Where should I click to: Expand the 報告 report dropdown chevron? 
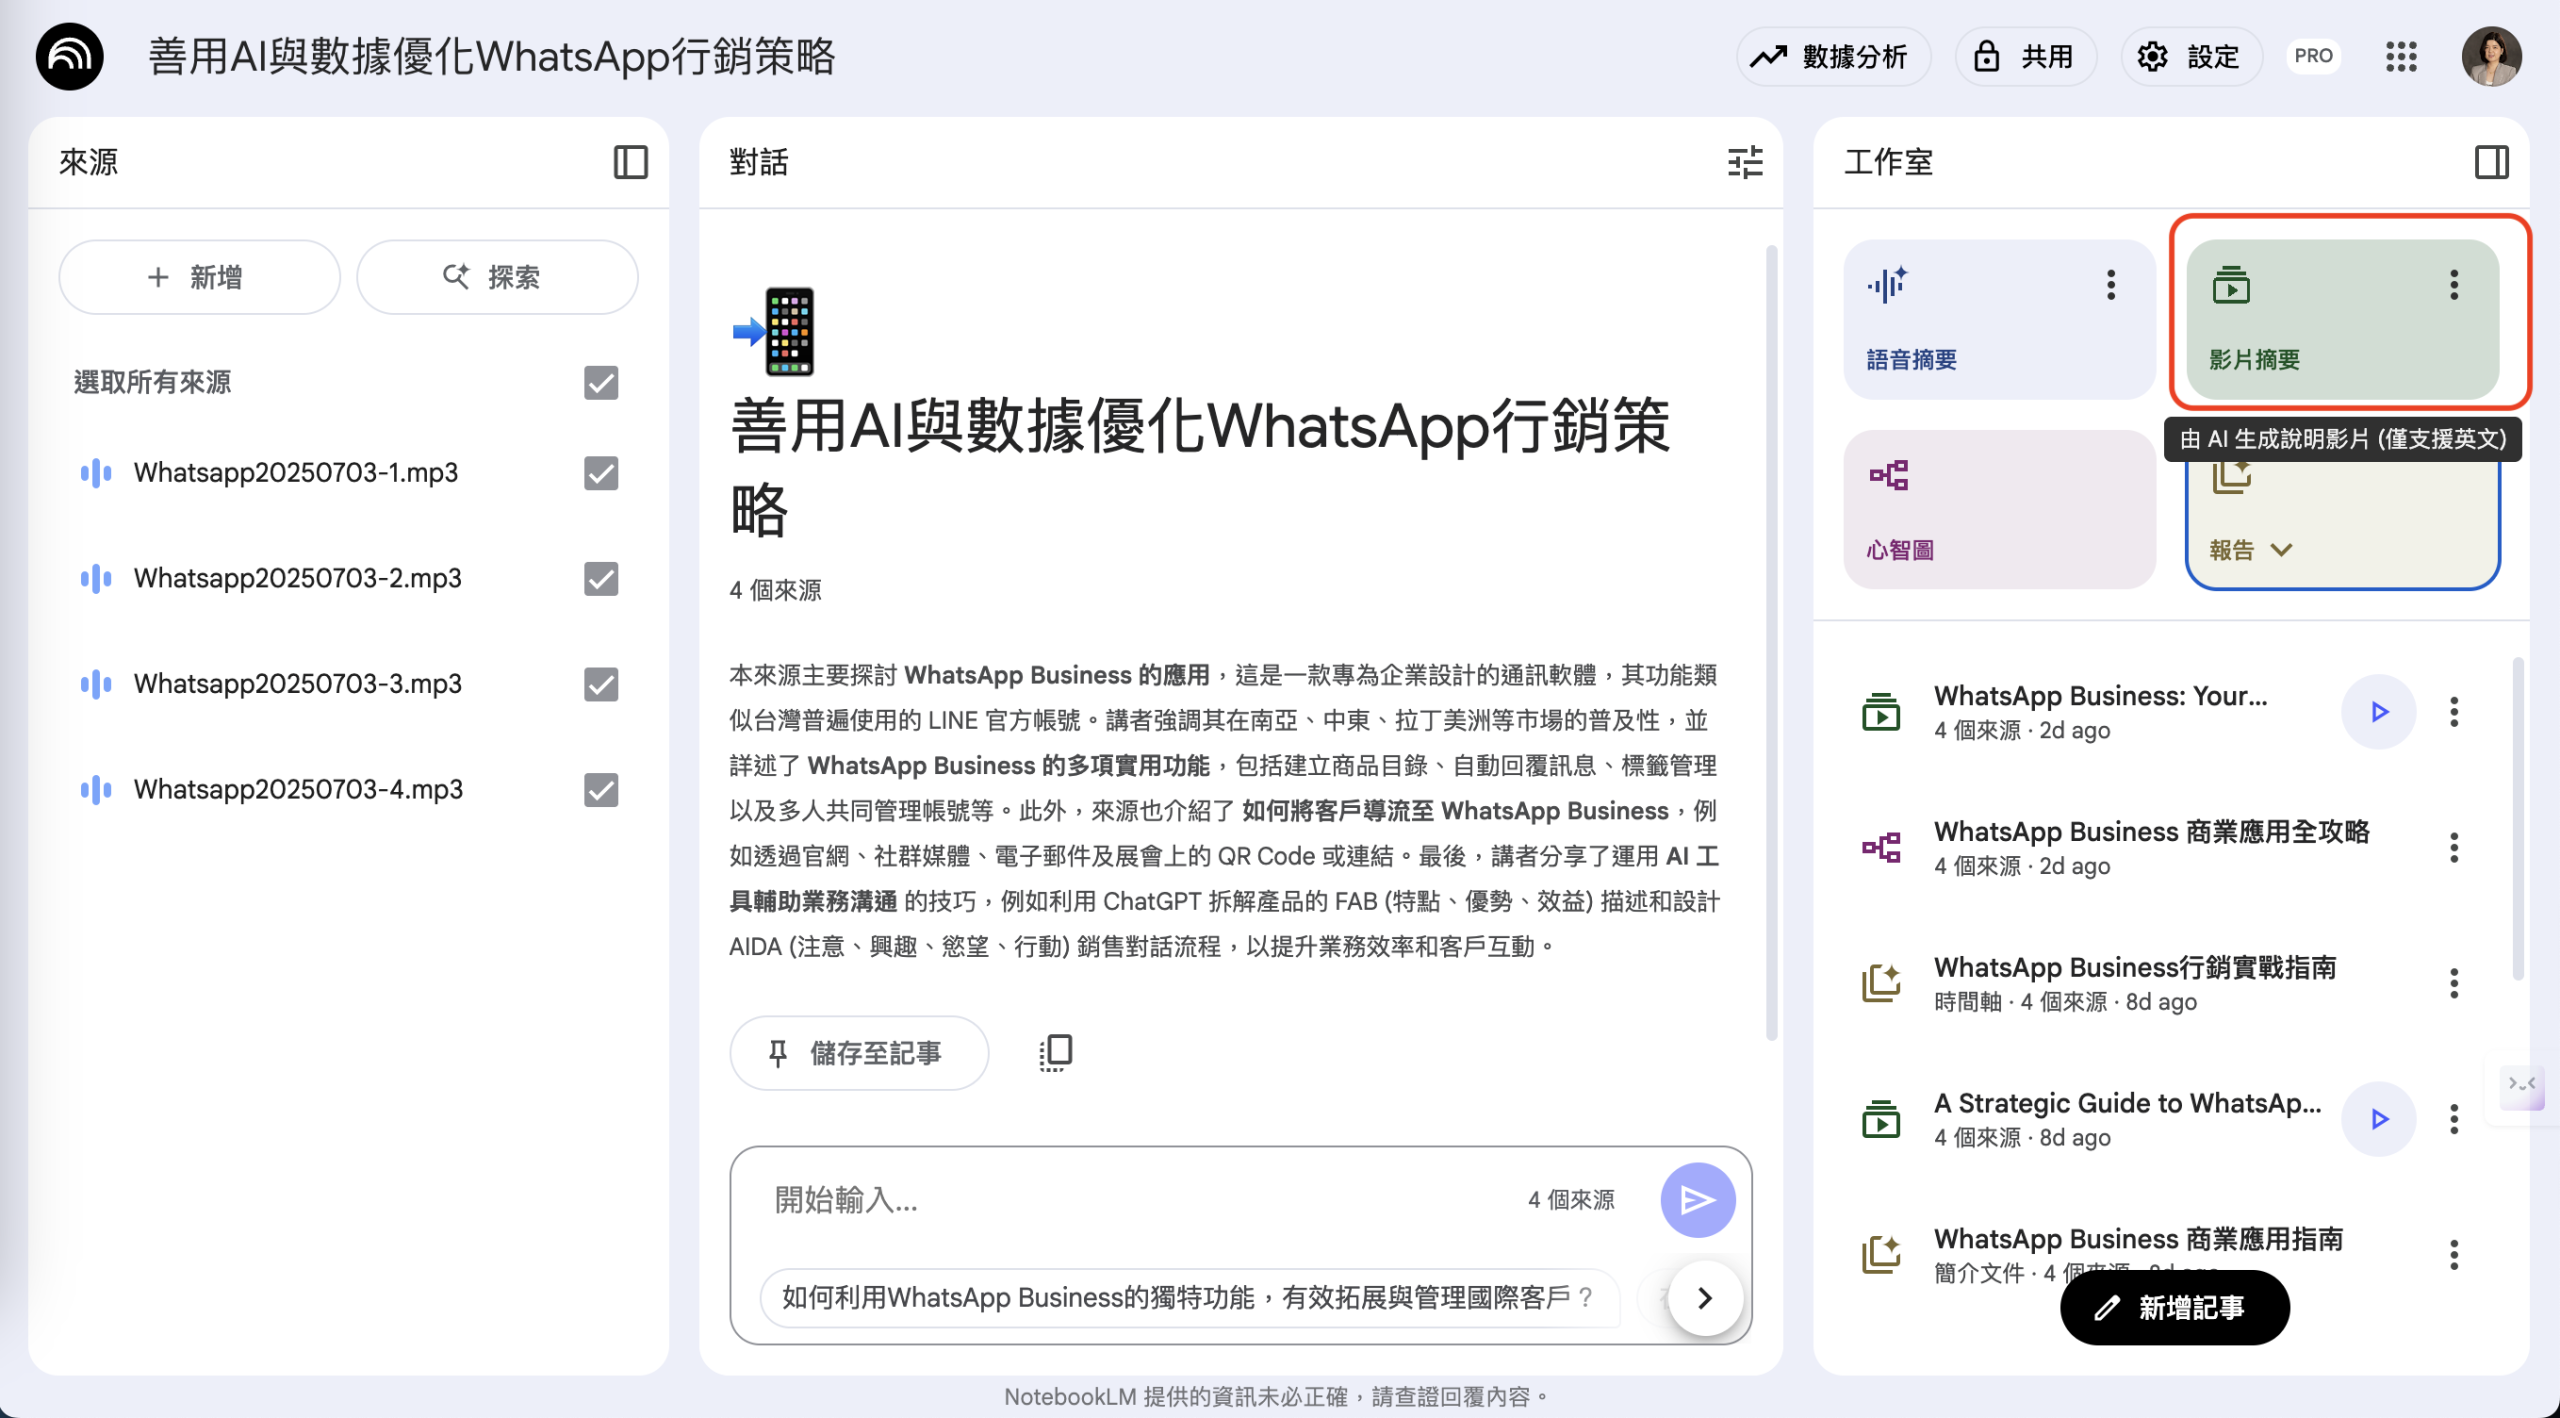pyautogui.click(x=2281, y=550)
